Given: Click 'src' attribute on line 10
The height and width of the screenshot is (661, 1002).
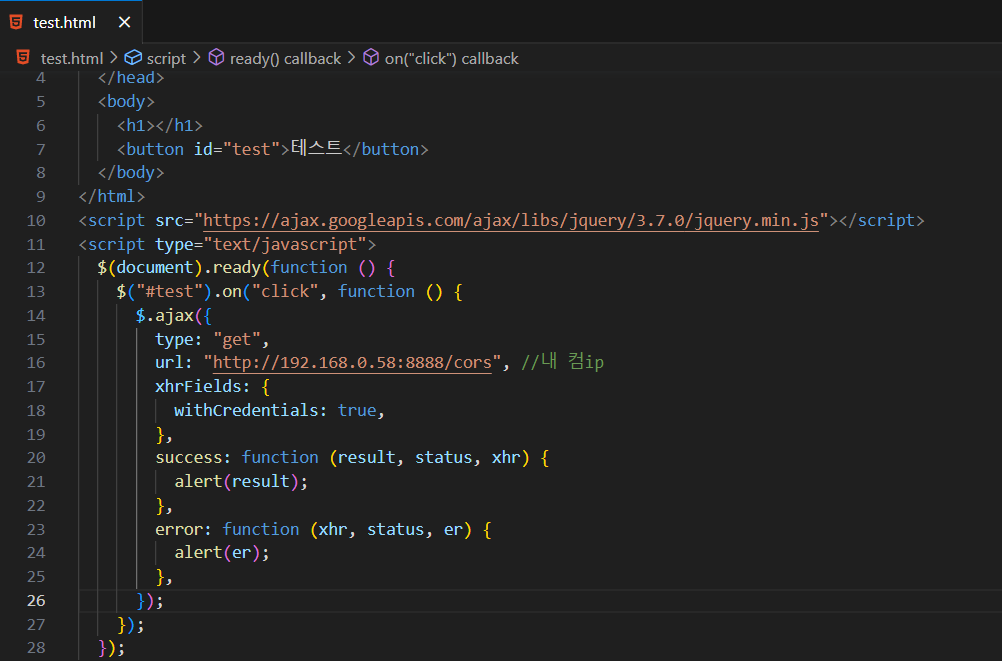Looking at the screenshot, I should [x=169, y=221].
